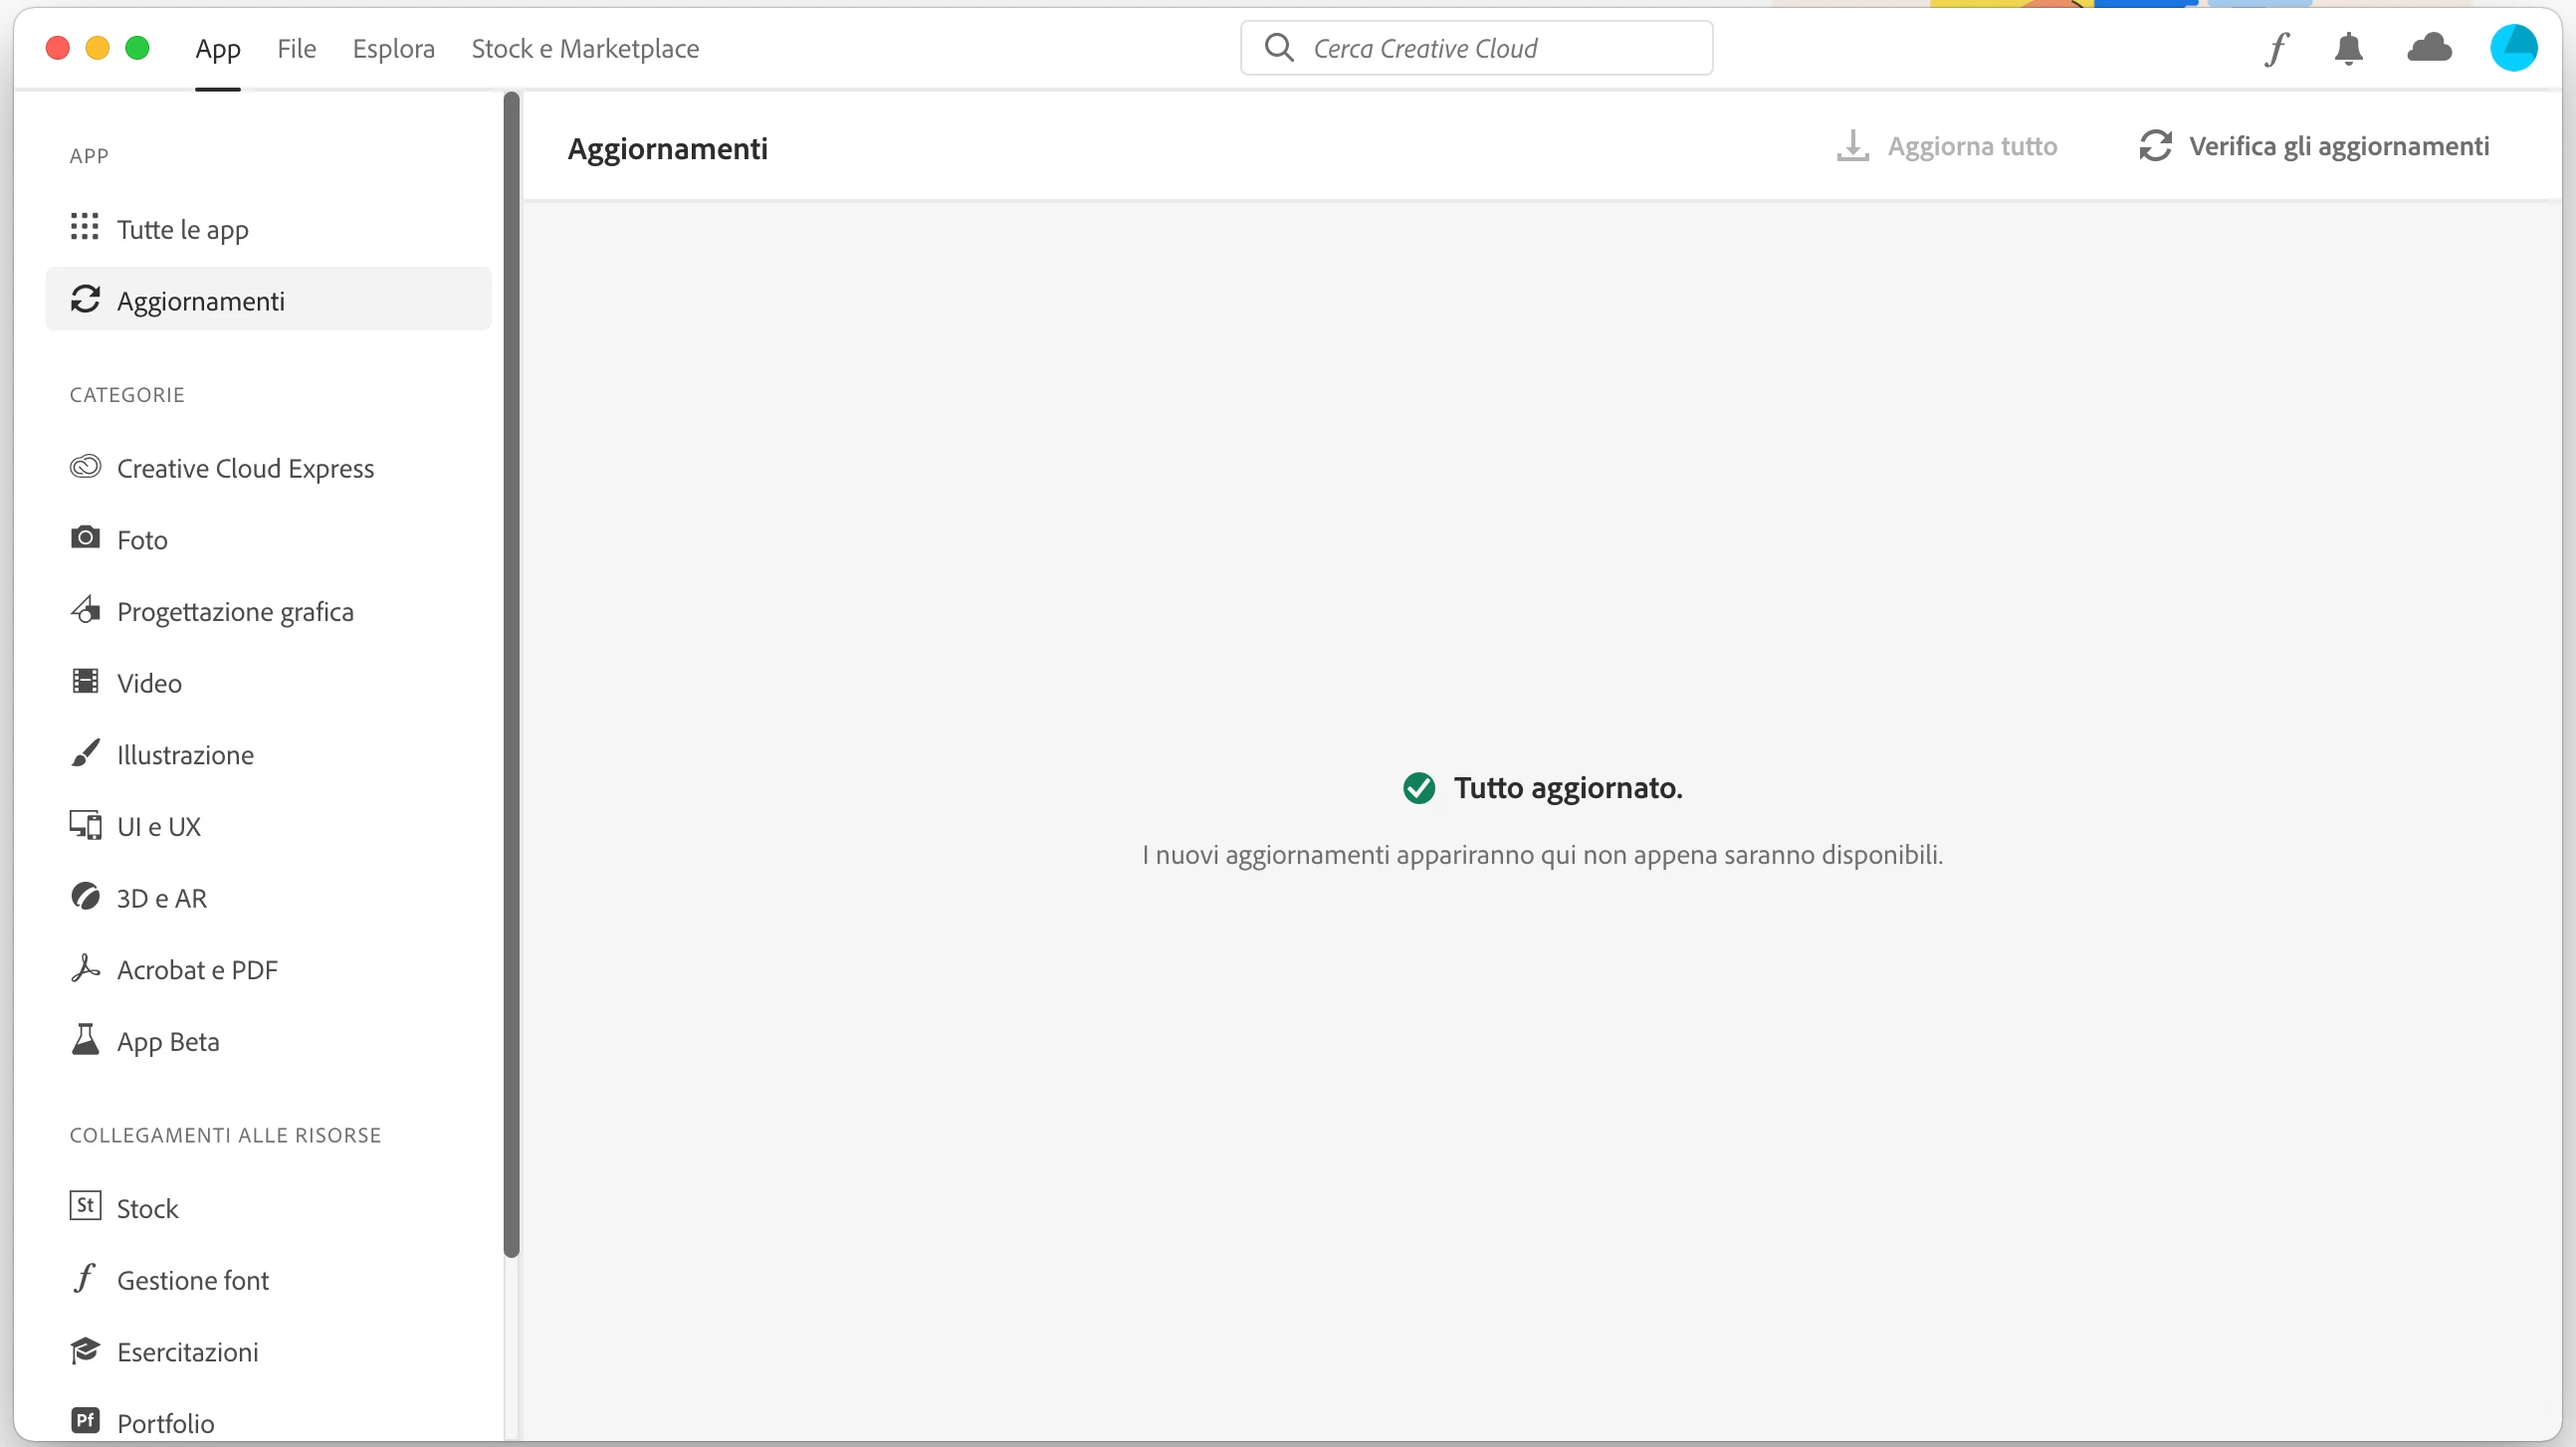The height and width of the screenshot is (1447, 2576).
Task: Open notifications bell icon
Action: click(2348, 48)
